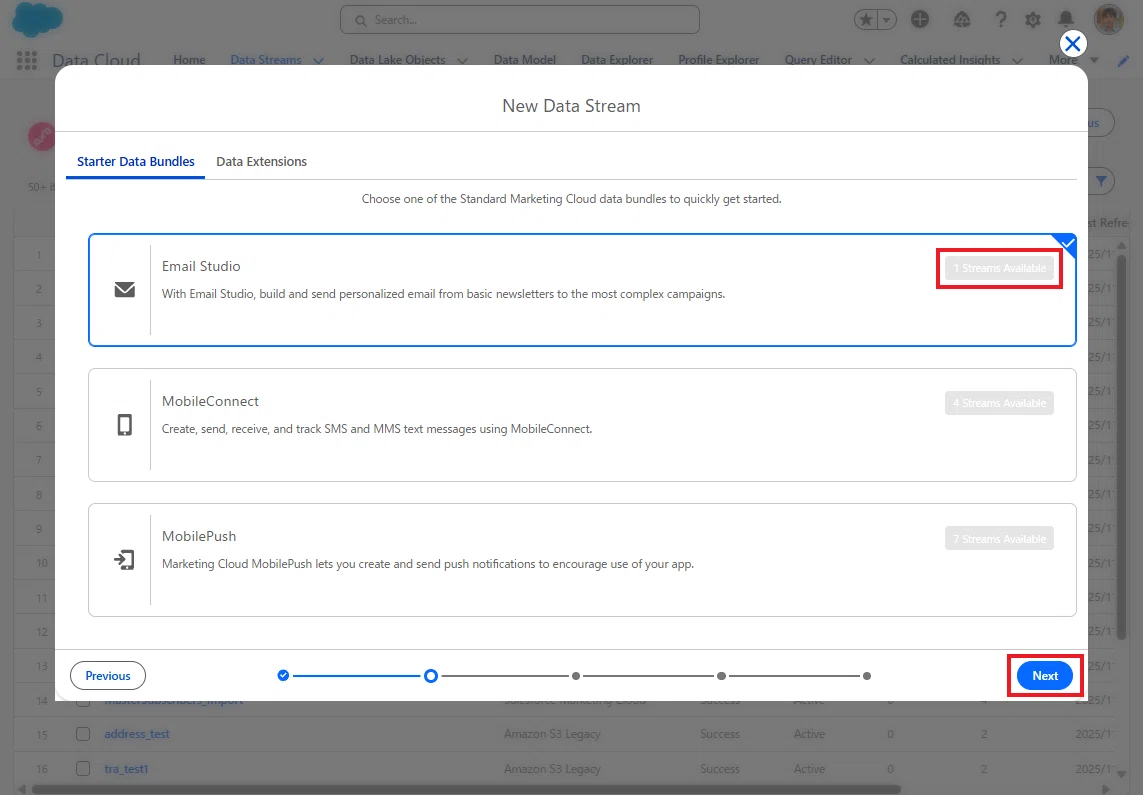Viewport: 1143px width, 795px height.
Task: Open the Data Lake Objects nav tab
Action: pos(397,60)
